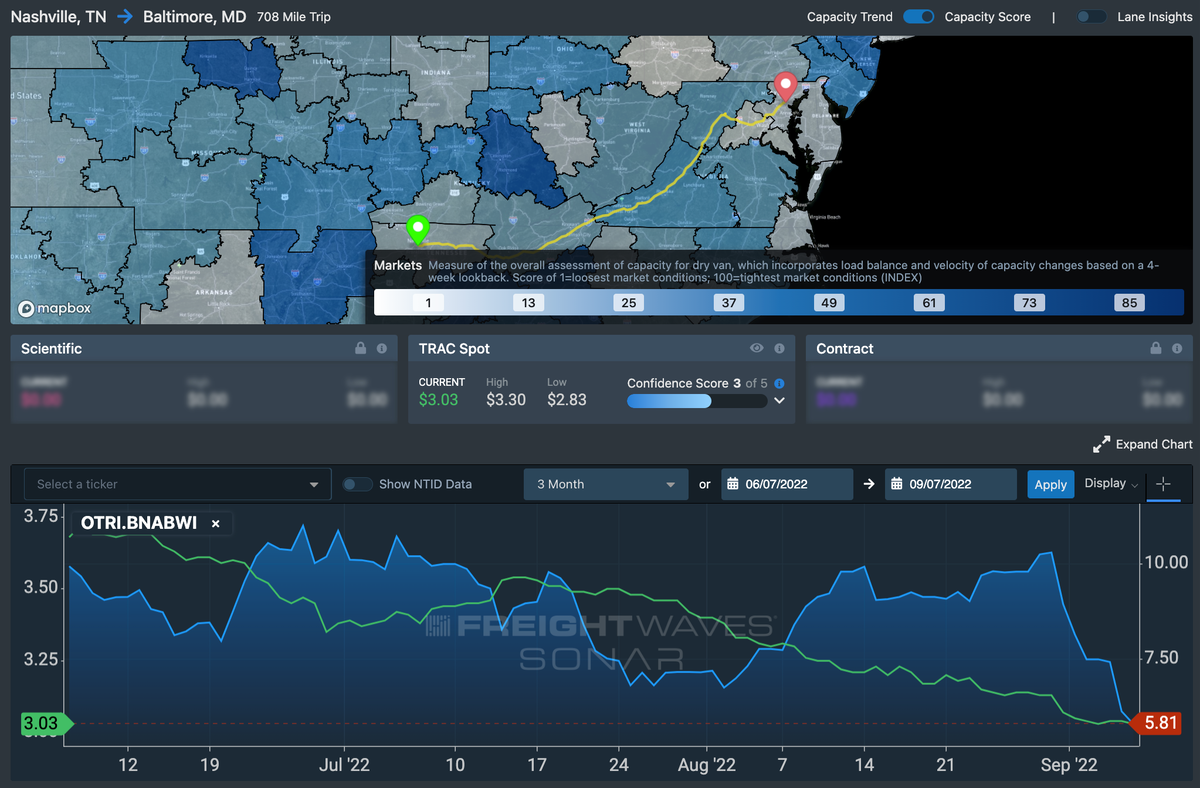The width and height of the screenshot is (1200, 788).
Task: Click the Nashville, TN origin text
Action: pyautogui.click(x=59, y=17)
